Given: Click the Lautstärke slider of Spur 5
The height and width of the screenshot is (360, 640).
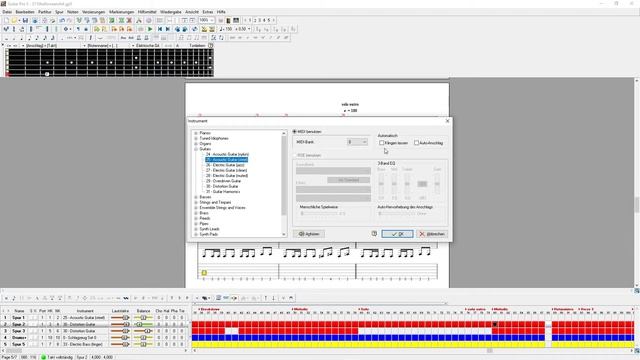Looking at the screenshot, I should (x=120, y=344).
